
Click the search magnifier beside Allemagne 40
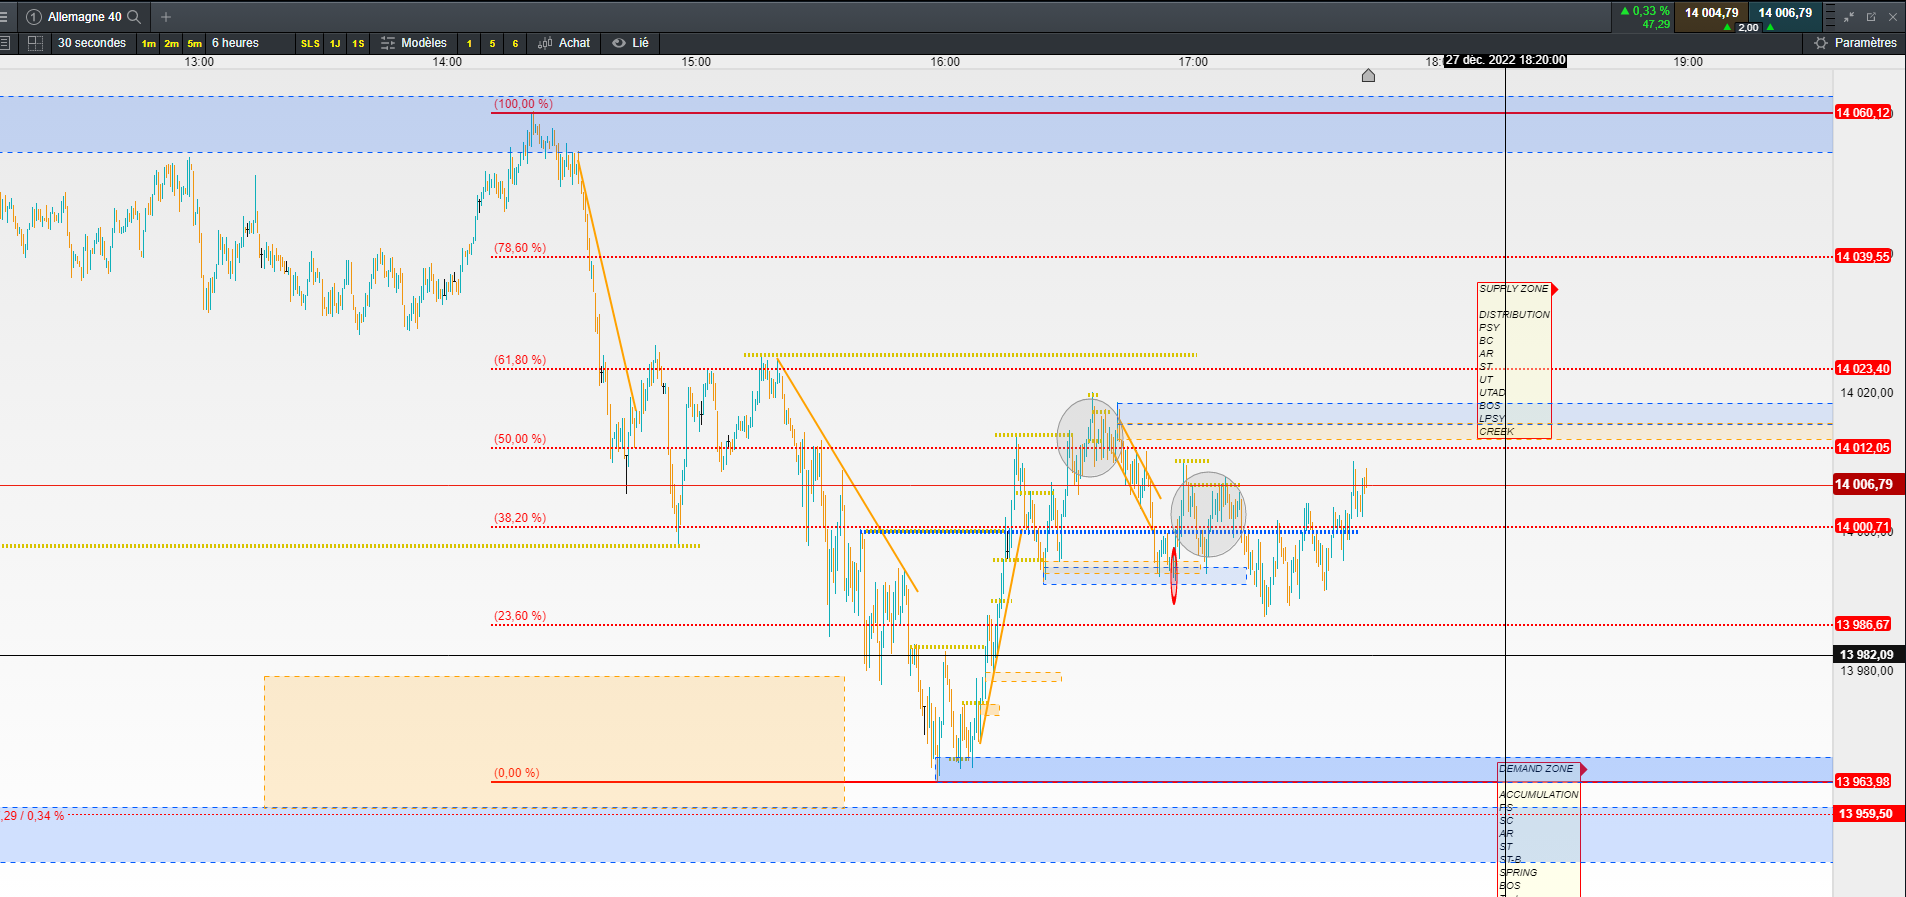134,17
